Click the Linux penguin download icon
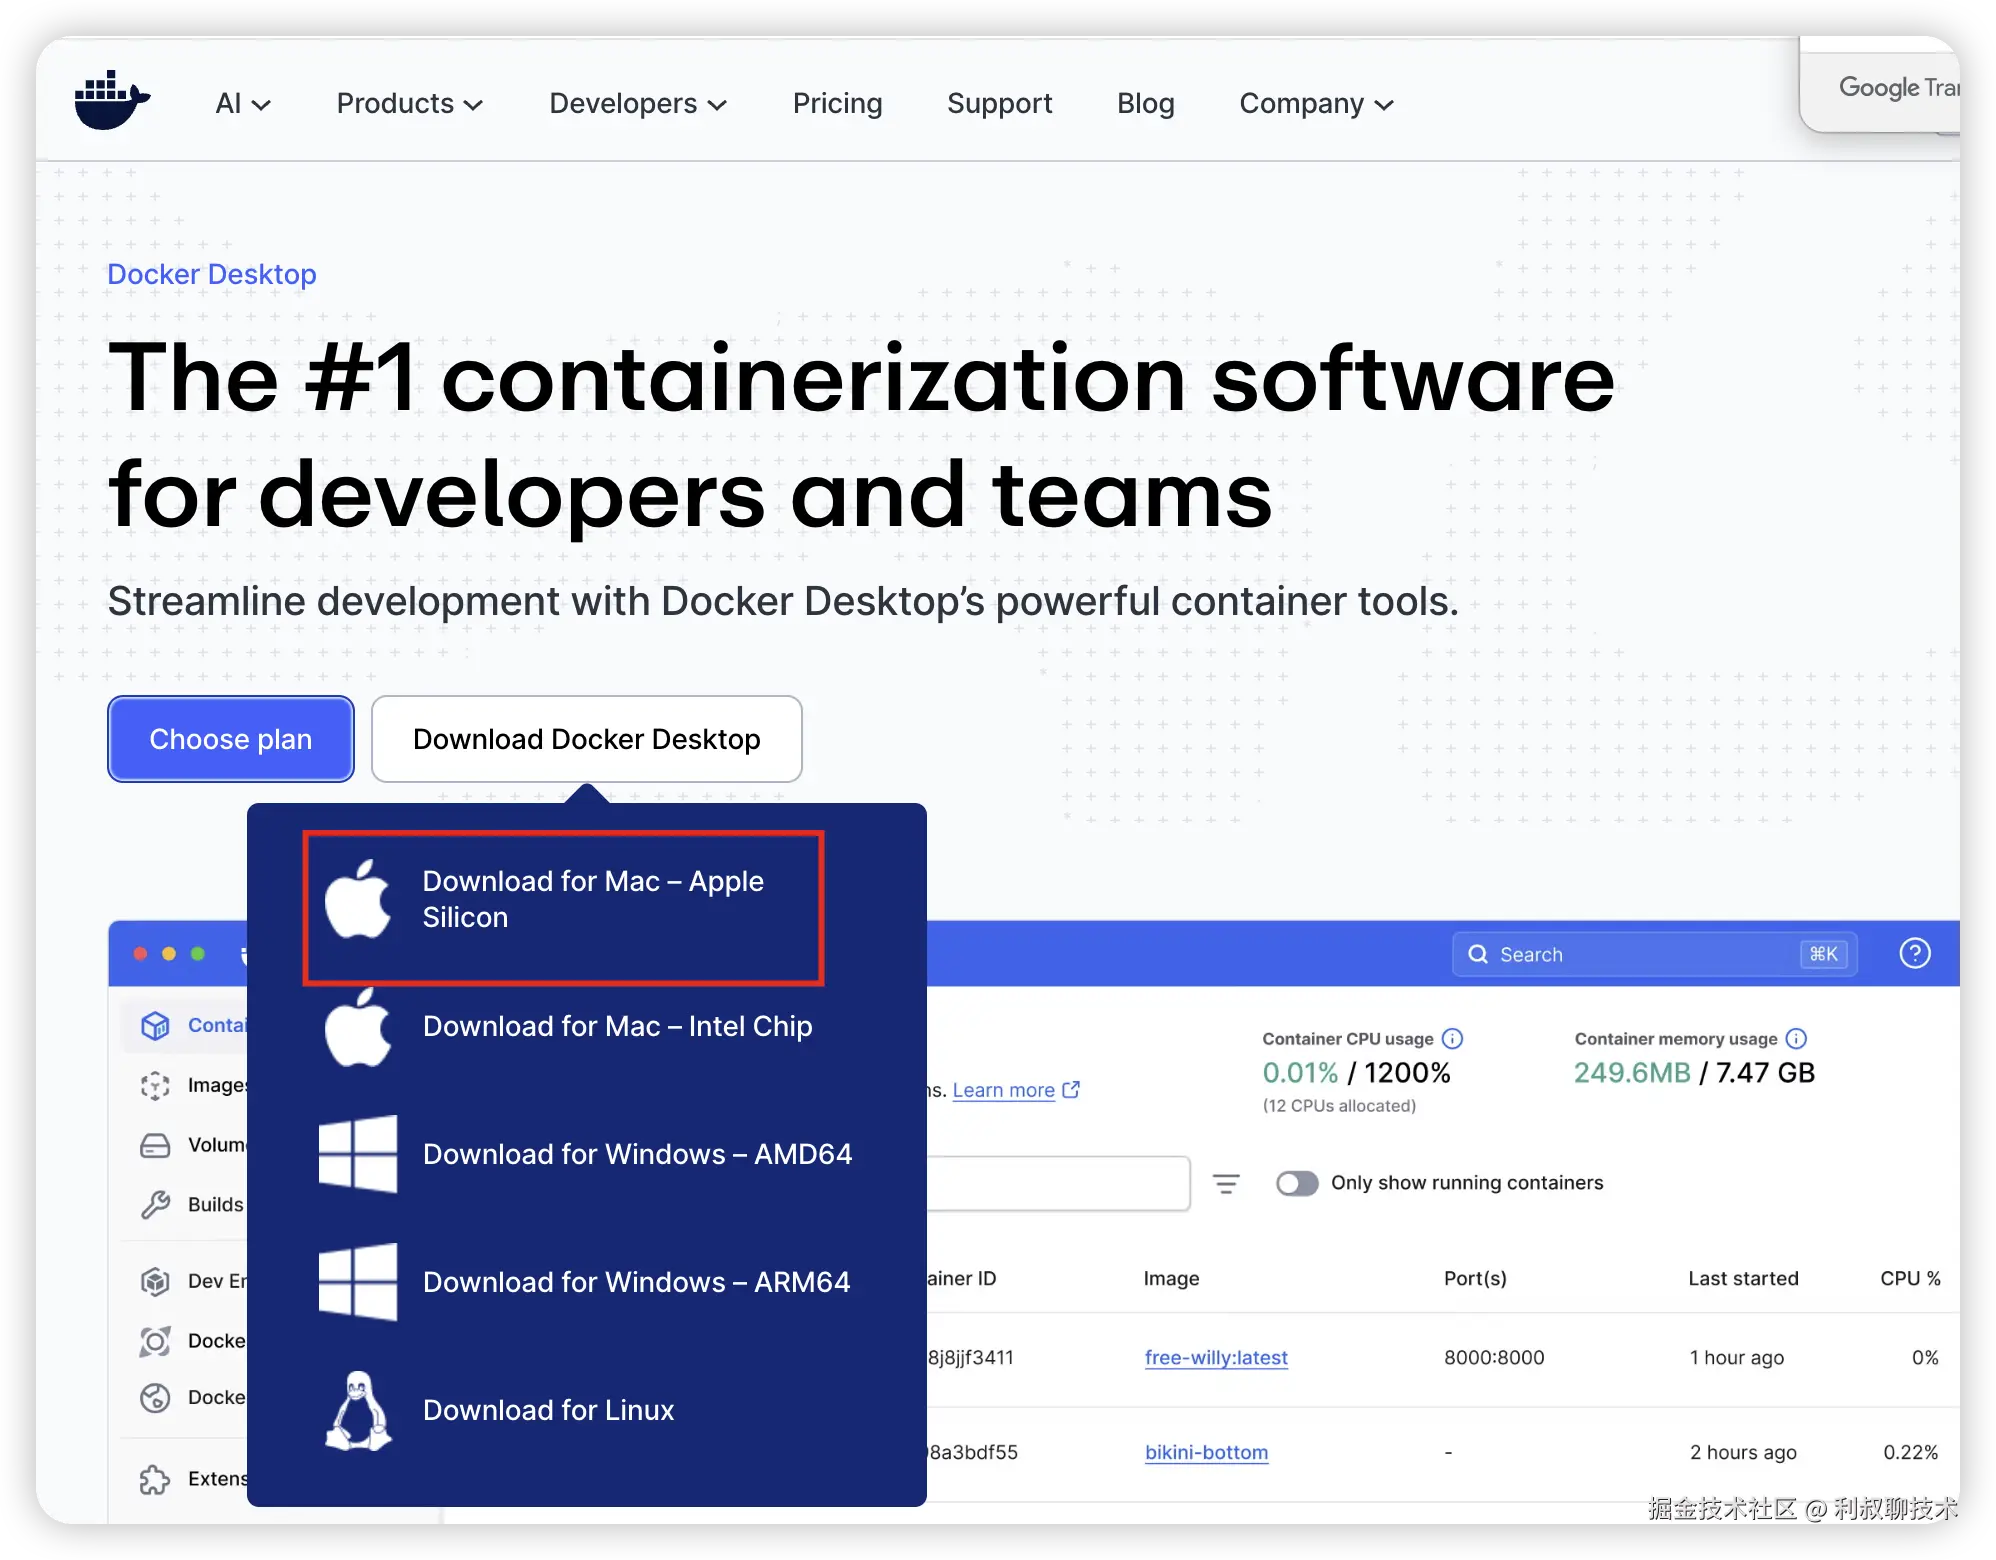The height and width of the screenshot is (1560, 1996). [x=358, y=1410]
